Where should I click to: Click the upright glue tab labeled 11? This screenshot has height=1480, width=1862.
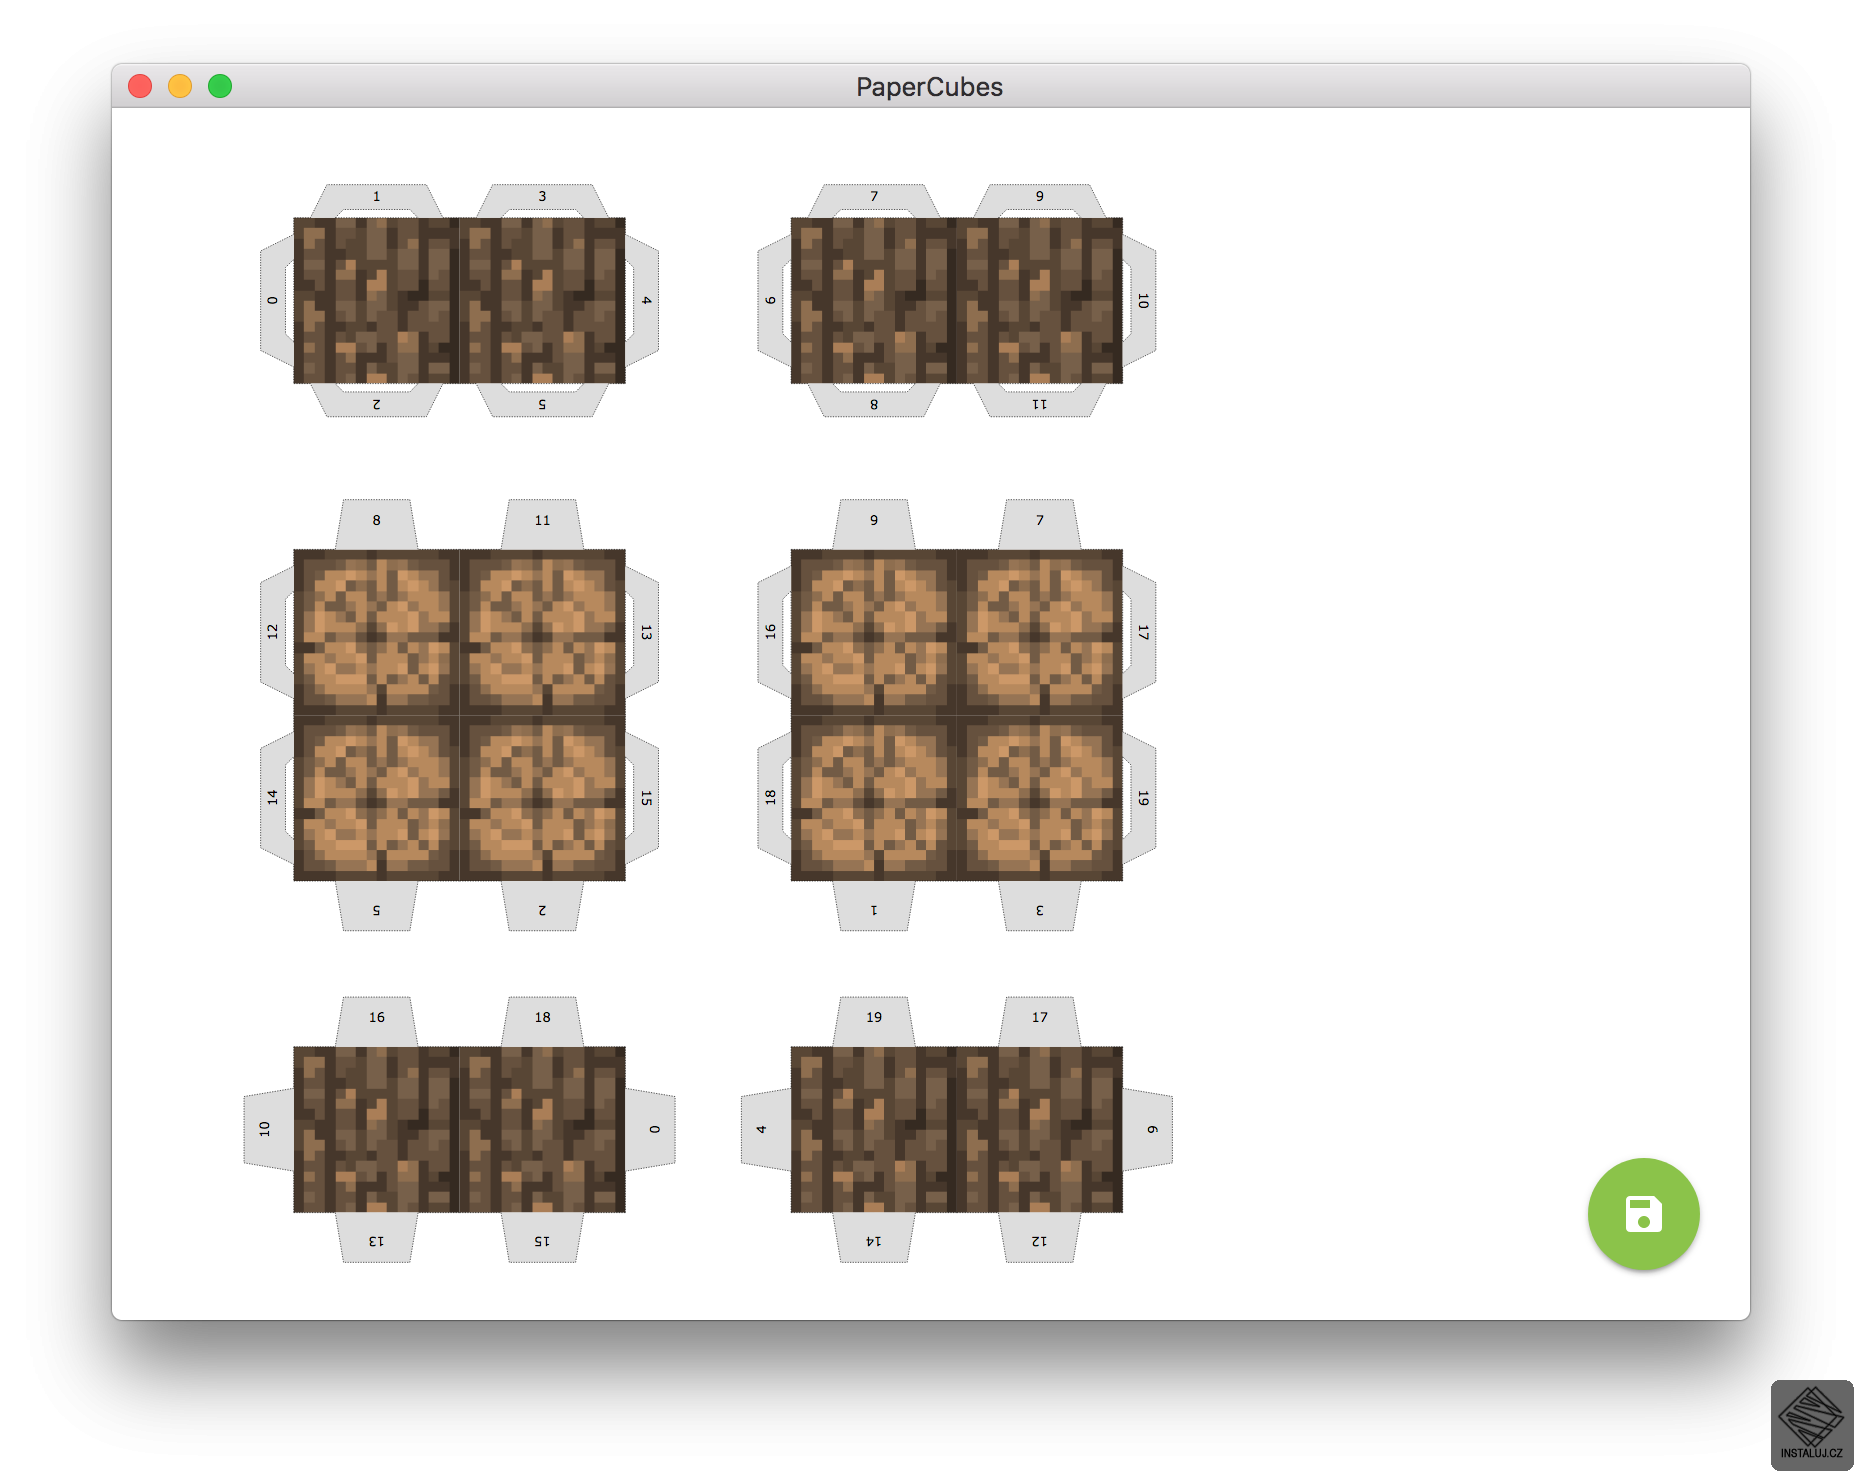click(x=542, y=524)
